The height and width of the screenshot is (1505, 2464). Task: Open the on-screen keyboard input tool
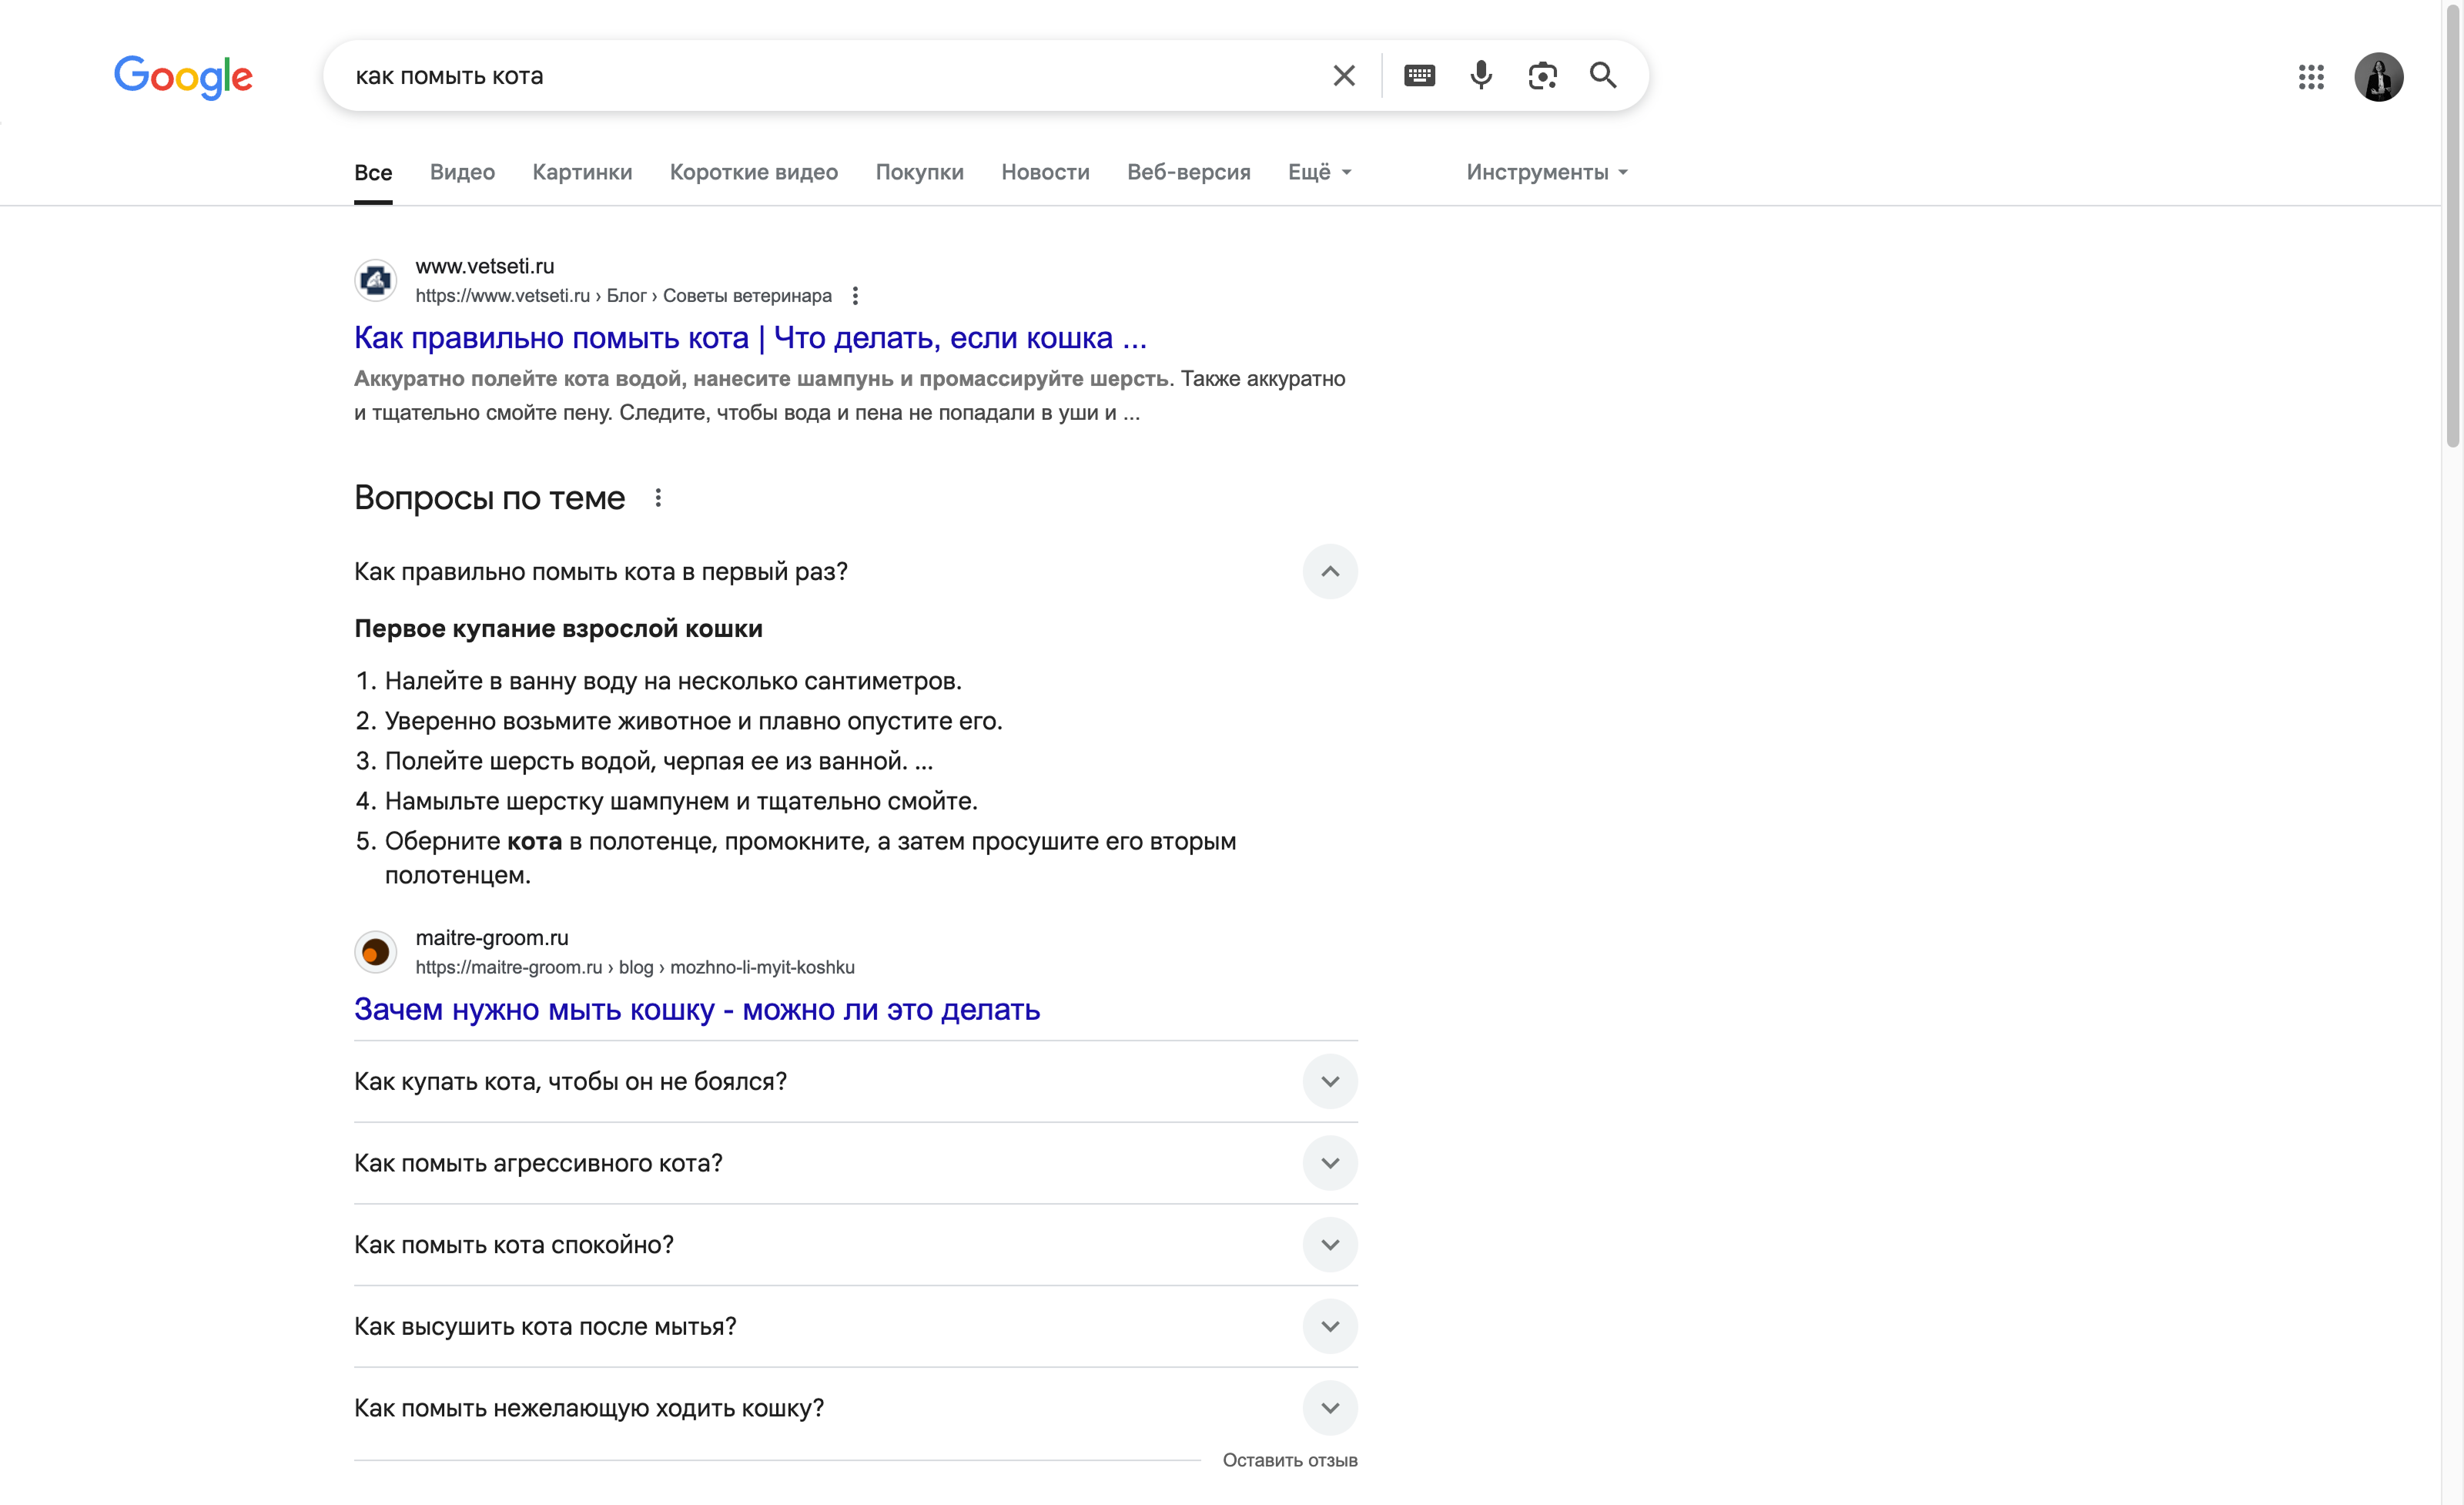coord(1419,76)
